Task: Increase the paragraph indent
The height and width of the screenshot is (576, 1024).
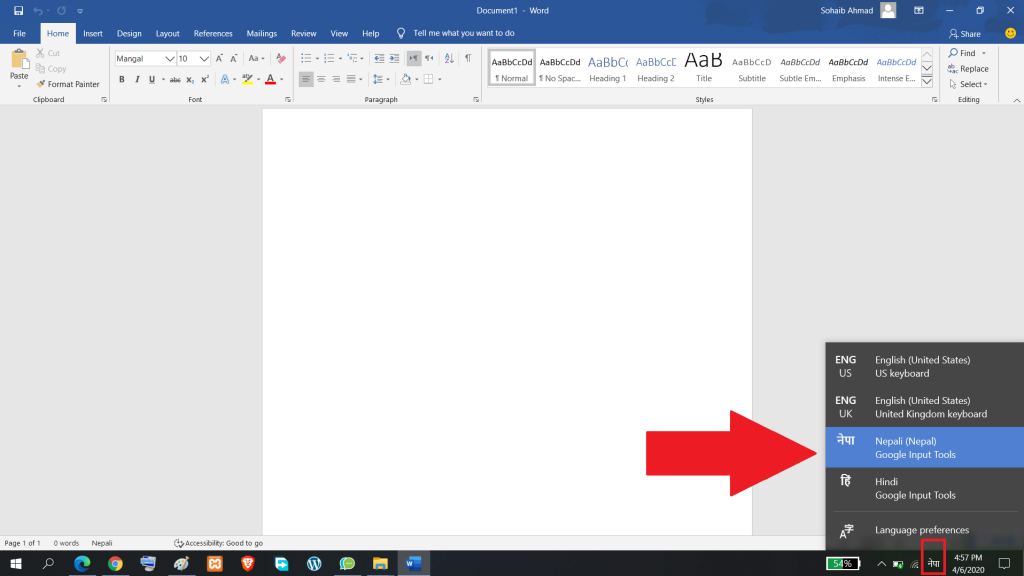Action: [394, 59]
